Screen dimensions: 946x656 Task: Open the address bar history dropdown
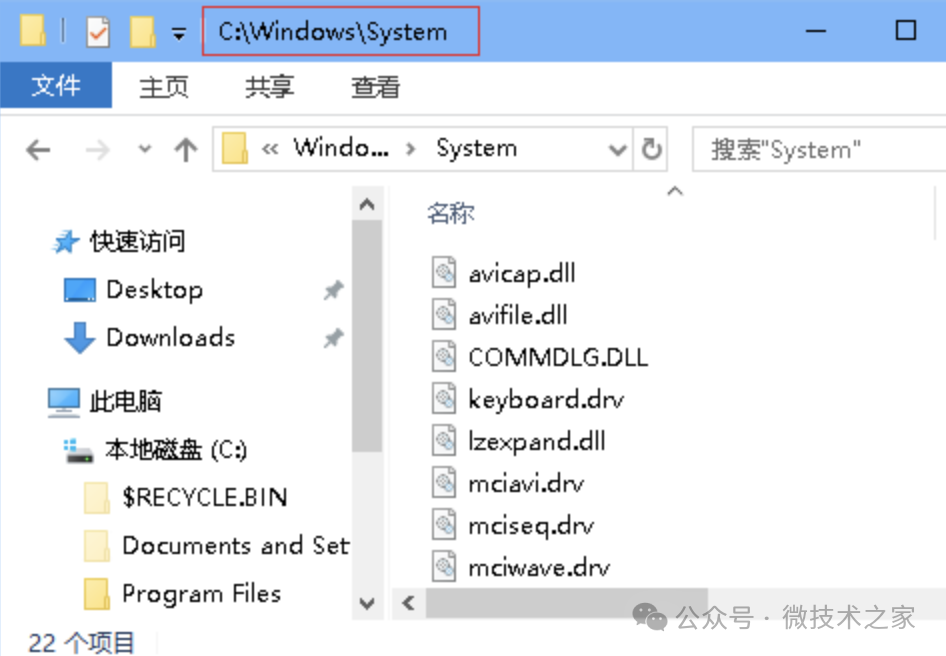click(x=617, y=150)
